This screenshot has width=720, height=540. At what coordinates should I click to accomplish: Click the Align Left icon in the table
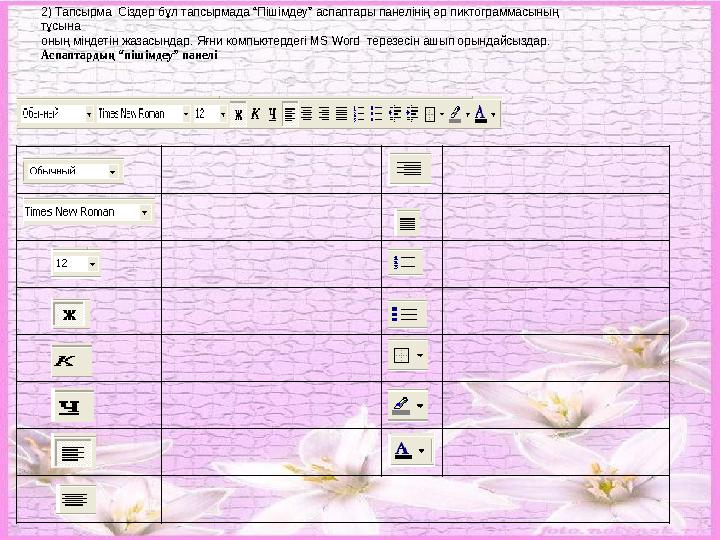(x=73, y=452)
